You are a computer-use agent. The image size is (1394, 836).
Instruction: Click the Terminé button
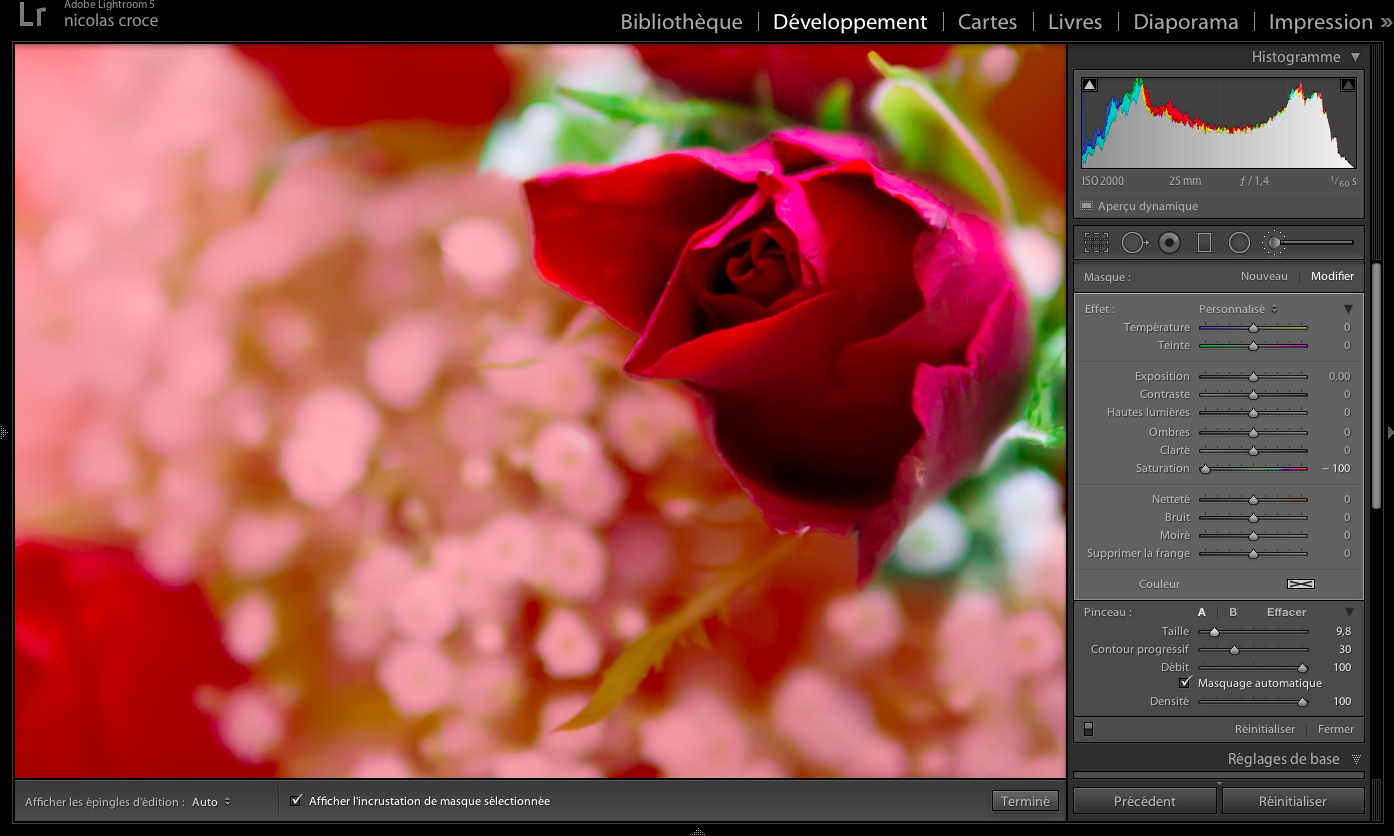click(1025, 801)
